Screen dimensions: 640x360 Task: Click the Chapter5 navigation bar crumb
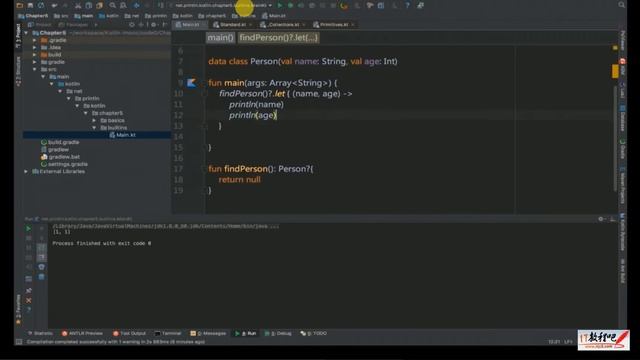point(33,16)
